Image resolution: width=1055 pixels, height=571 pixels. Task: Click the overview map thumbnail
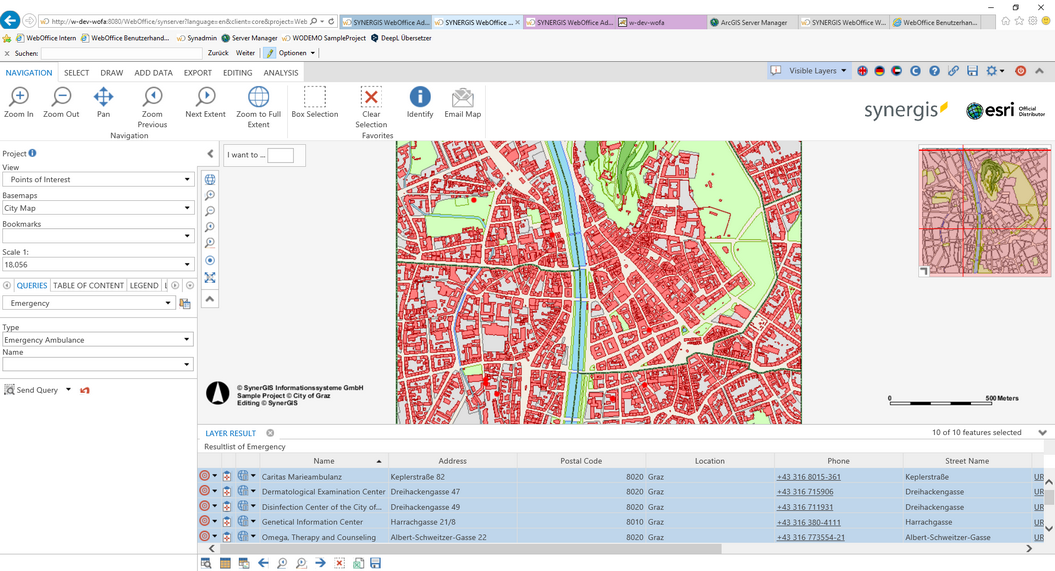(x=984, y=211)
